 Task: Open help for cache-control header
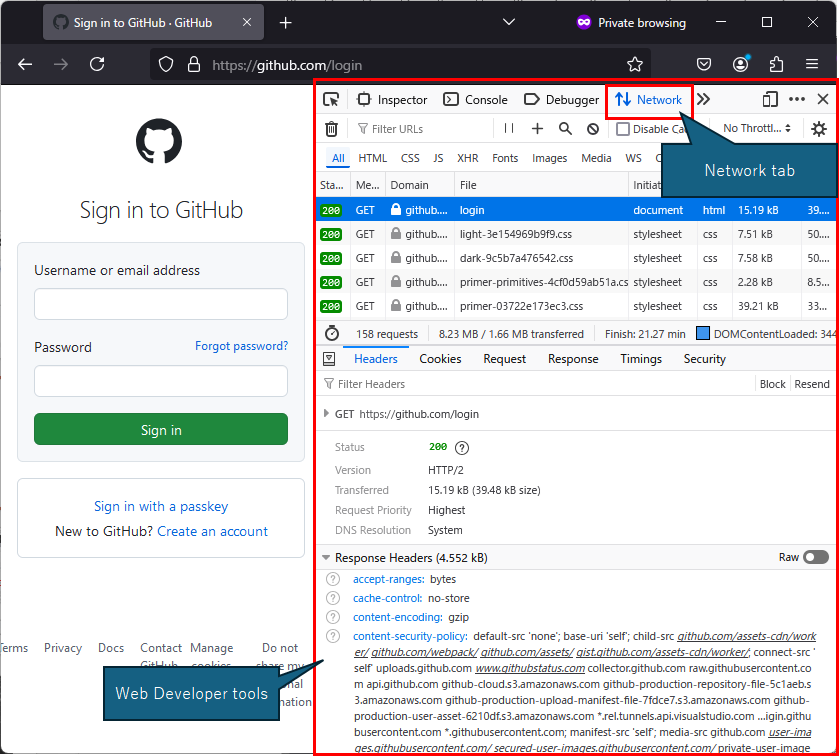point(333,598)
